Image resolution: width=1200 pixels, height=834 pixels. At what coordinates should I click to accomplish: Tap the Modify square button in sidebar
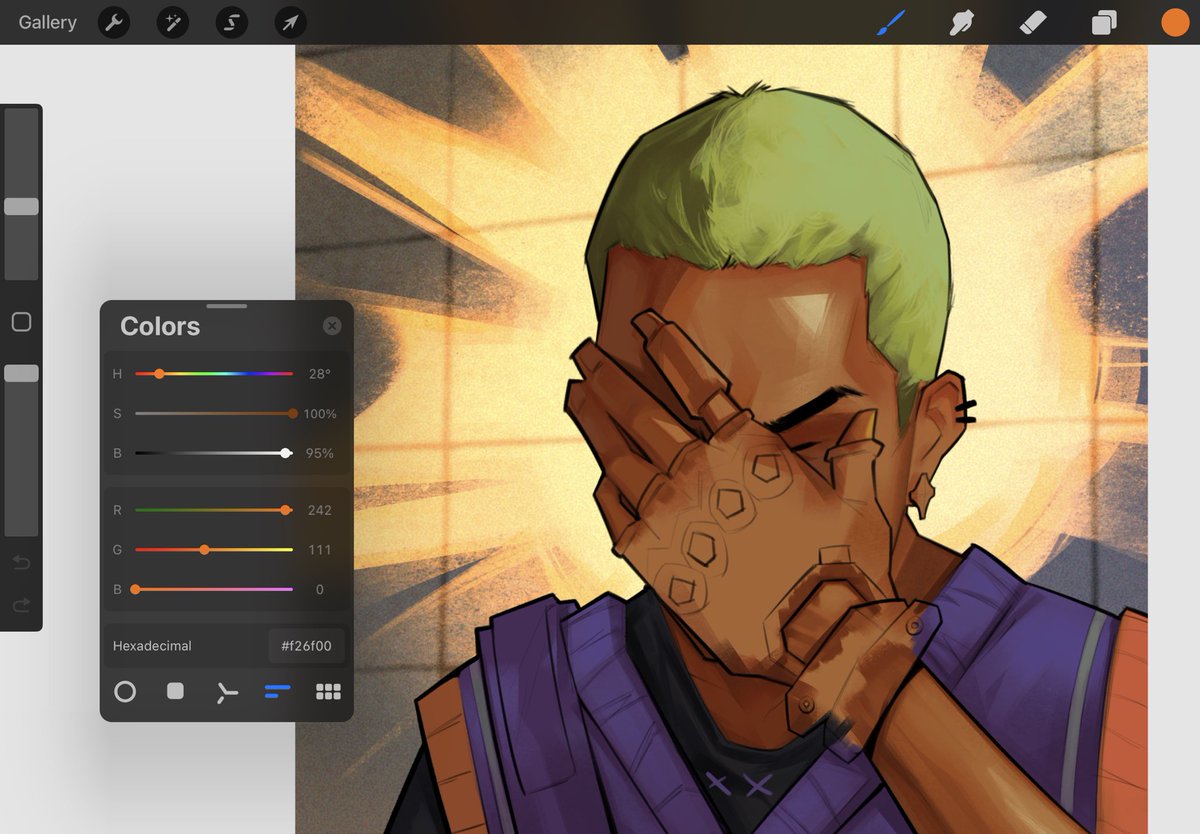click(21, 322)
